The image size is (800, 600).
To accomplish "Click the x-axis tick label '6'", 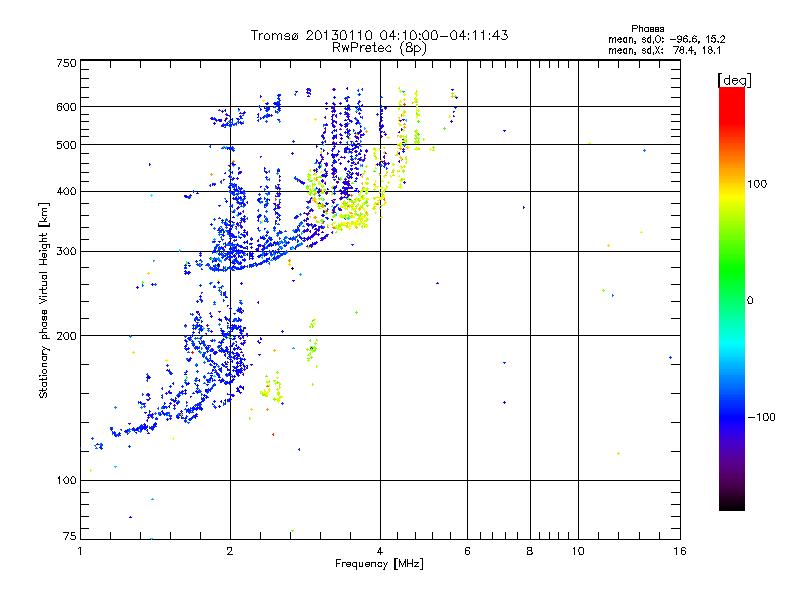I will 467,551.
